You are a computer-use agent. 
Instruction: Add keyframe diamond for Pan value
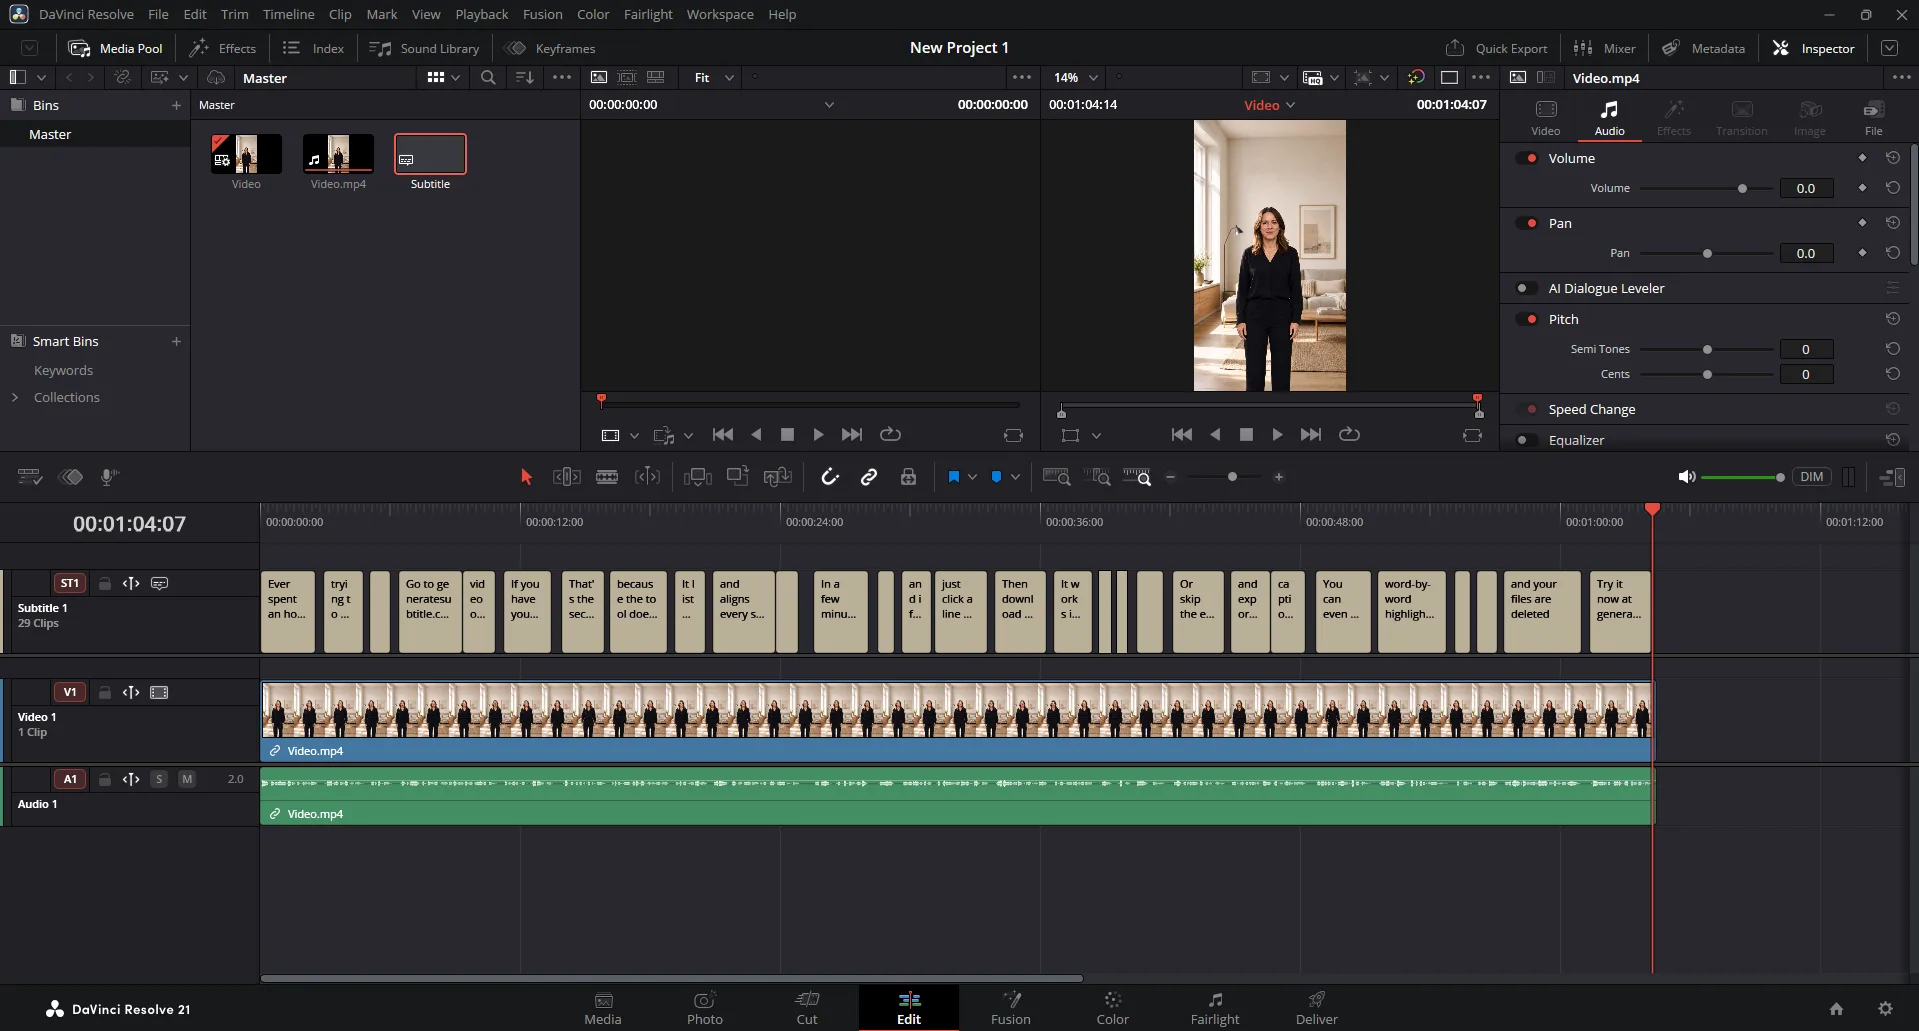tap(1862, 253)
